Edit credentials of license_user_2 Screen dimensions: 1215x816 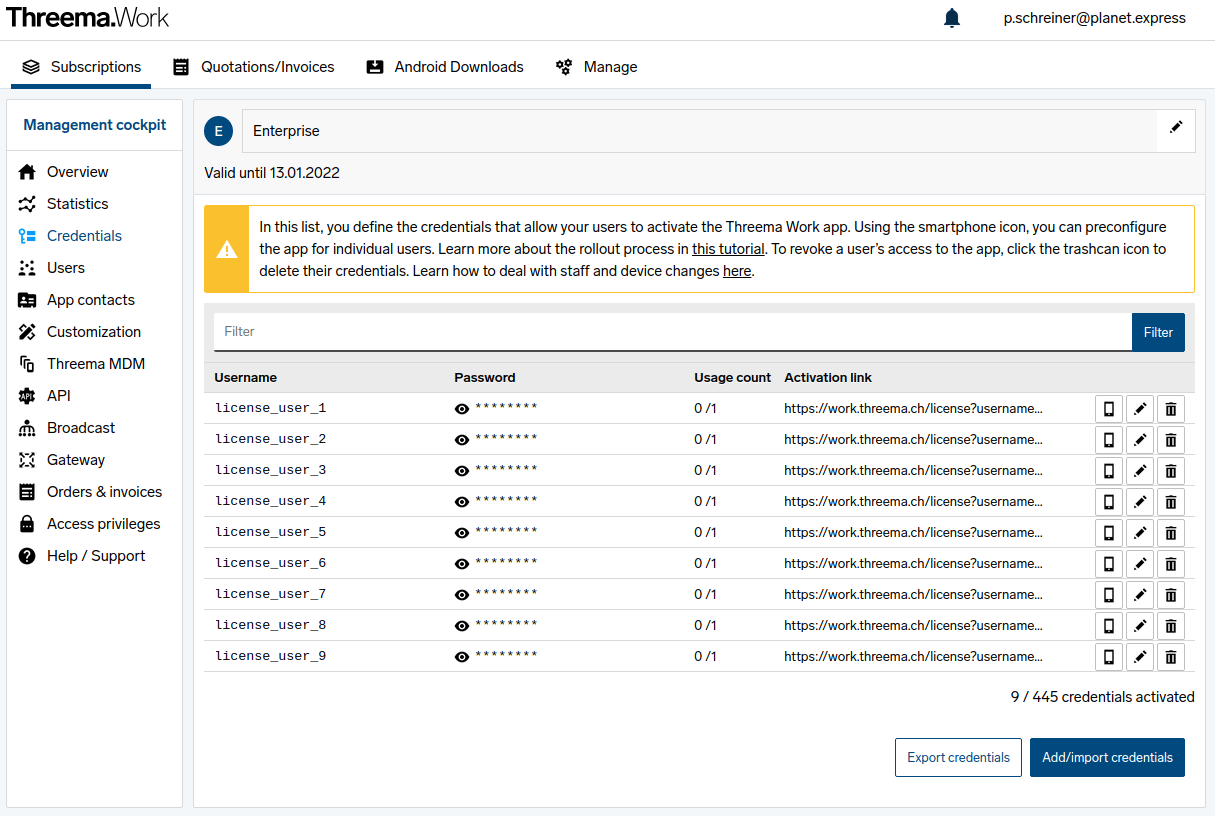[1139, 439]
